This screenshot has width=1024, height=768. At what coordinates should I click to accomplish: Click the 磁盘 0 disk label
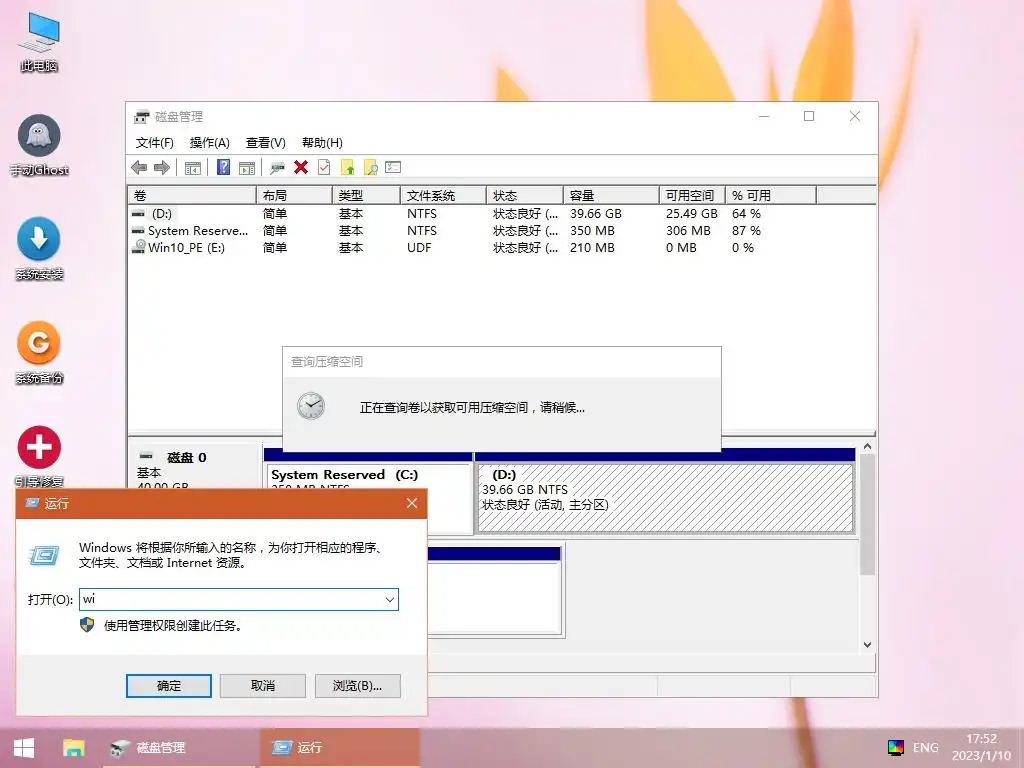tap(186, 457)
